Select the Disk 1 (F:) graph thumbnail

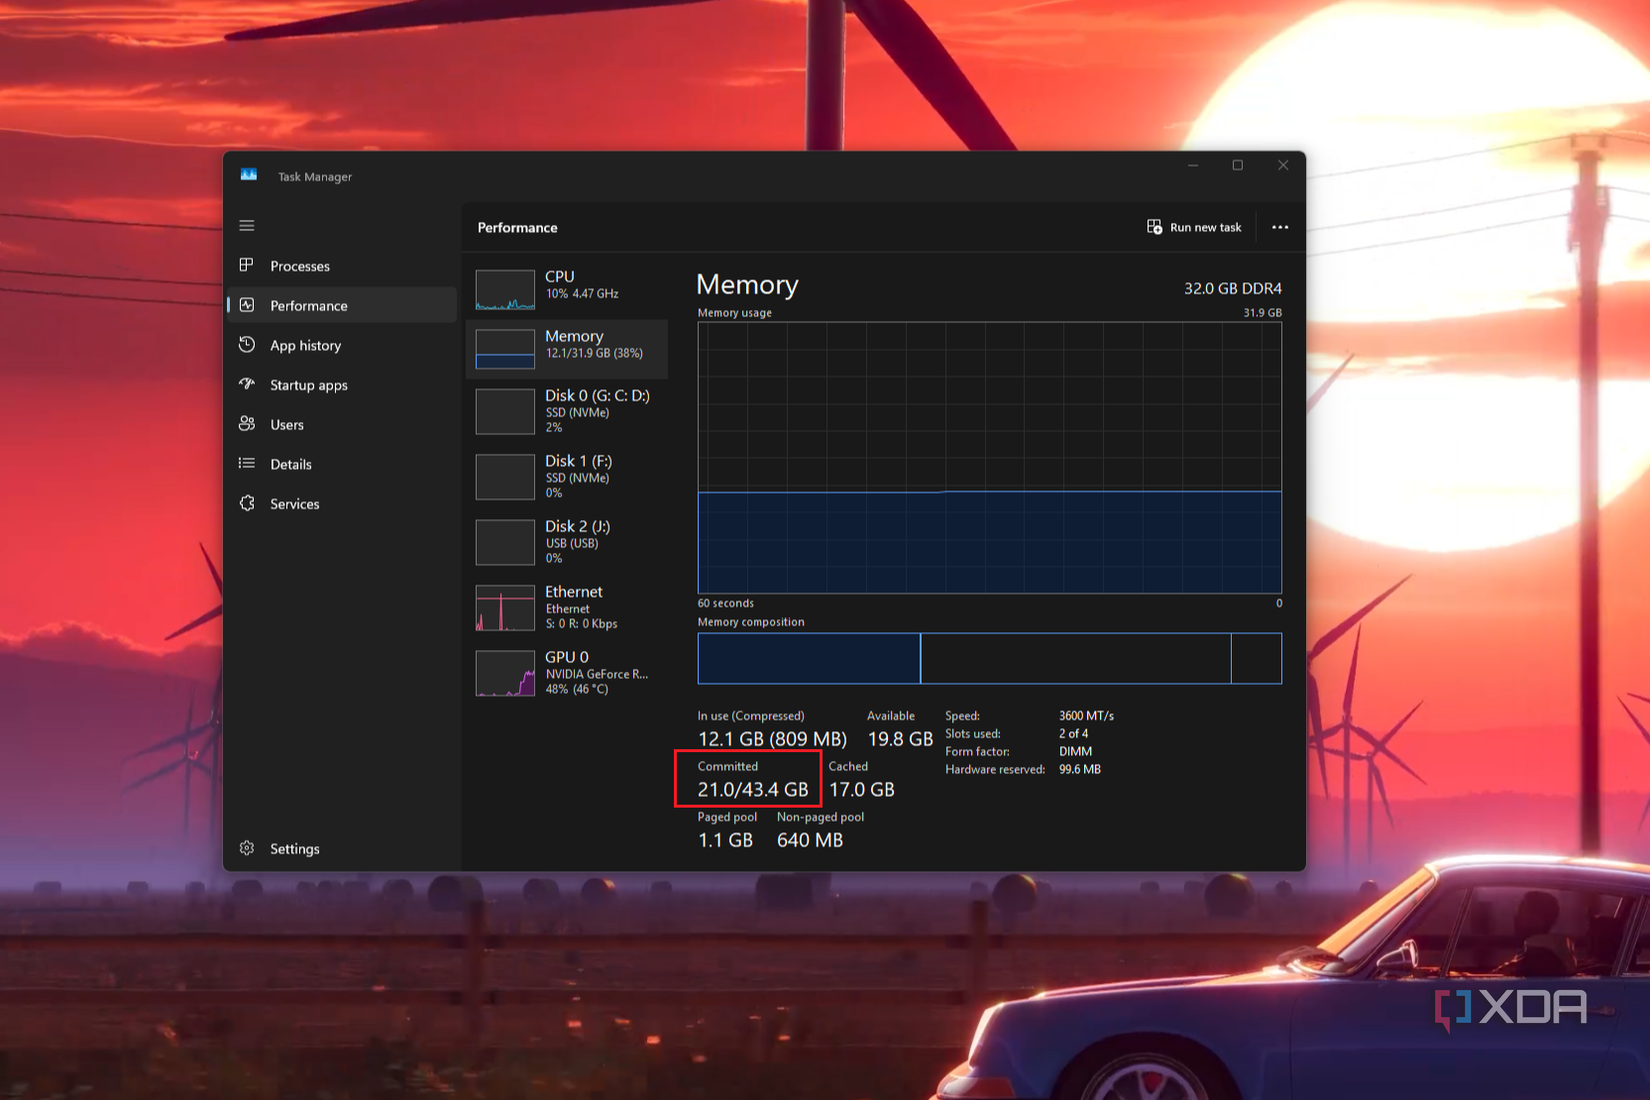(x=505, y=477)
